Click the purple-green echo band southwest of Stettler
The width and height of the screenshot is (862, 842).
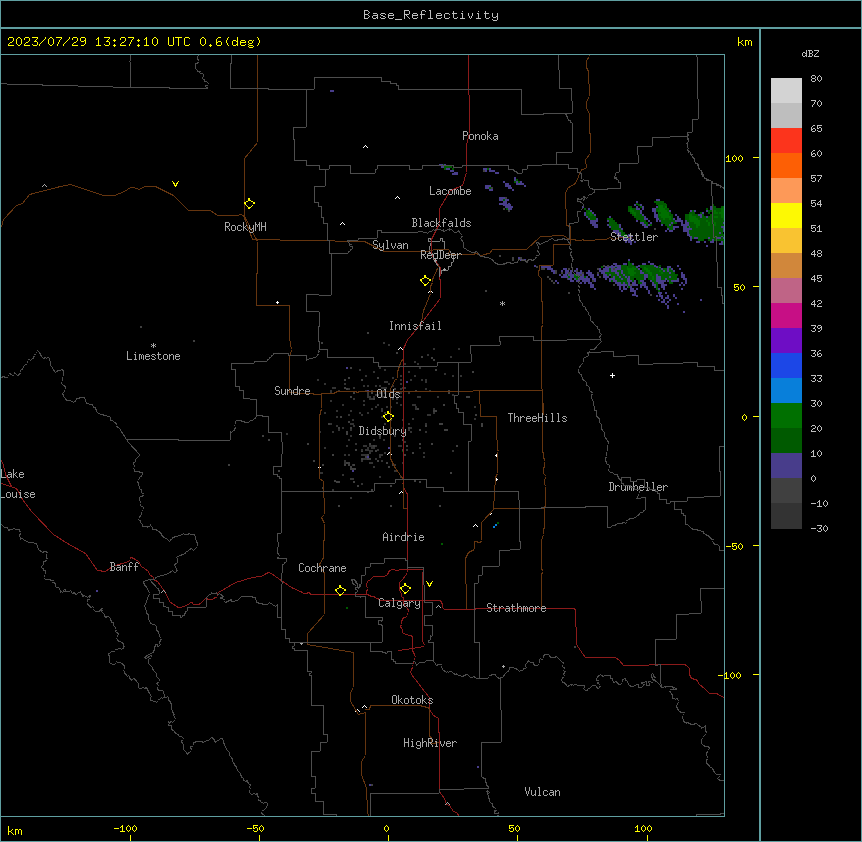[x=639, y=275]
